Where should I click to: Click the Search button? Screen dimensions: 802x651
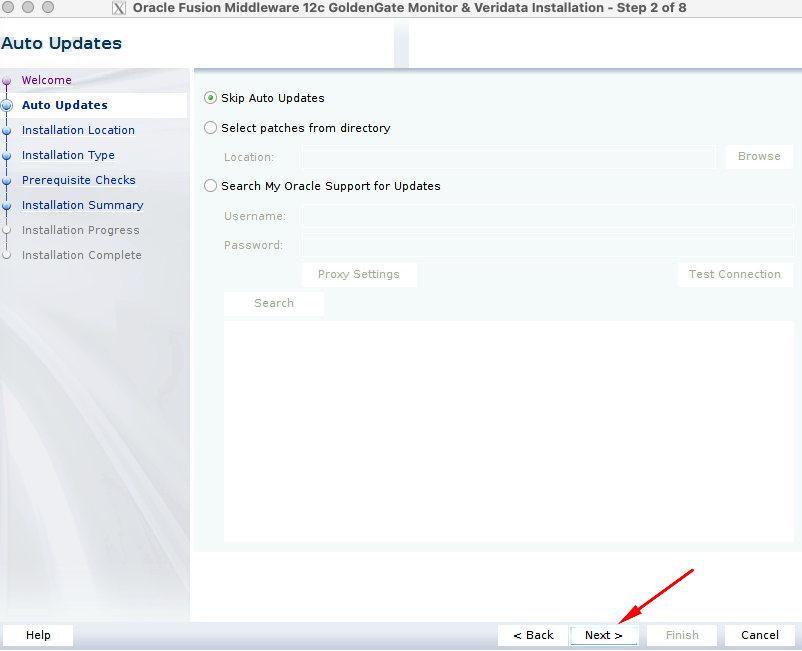[x=274, y=303]
